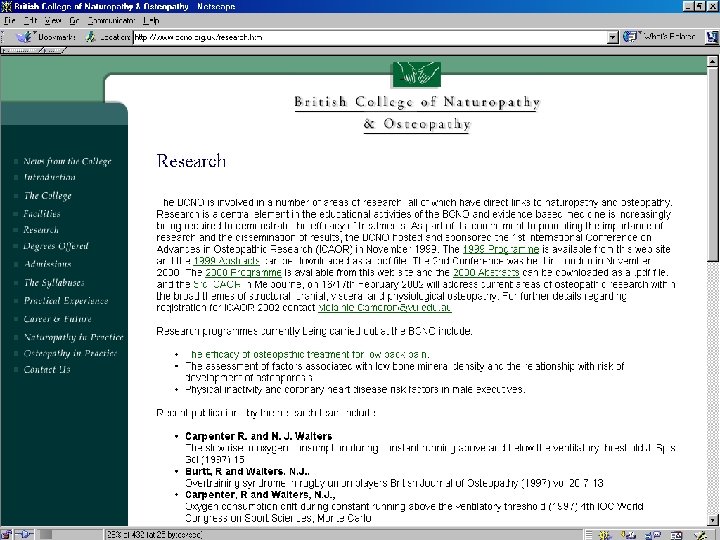Click the component bar drag handle
This screenshot has height=540, width=720.
point(589,535)
